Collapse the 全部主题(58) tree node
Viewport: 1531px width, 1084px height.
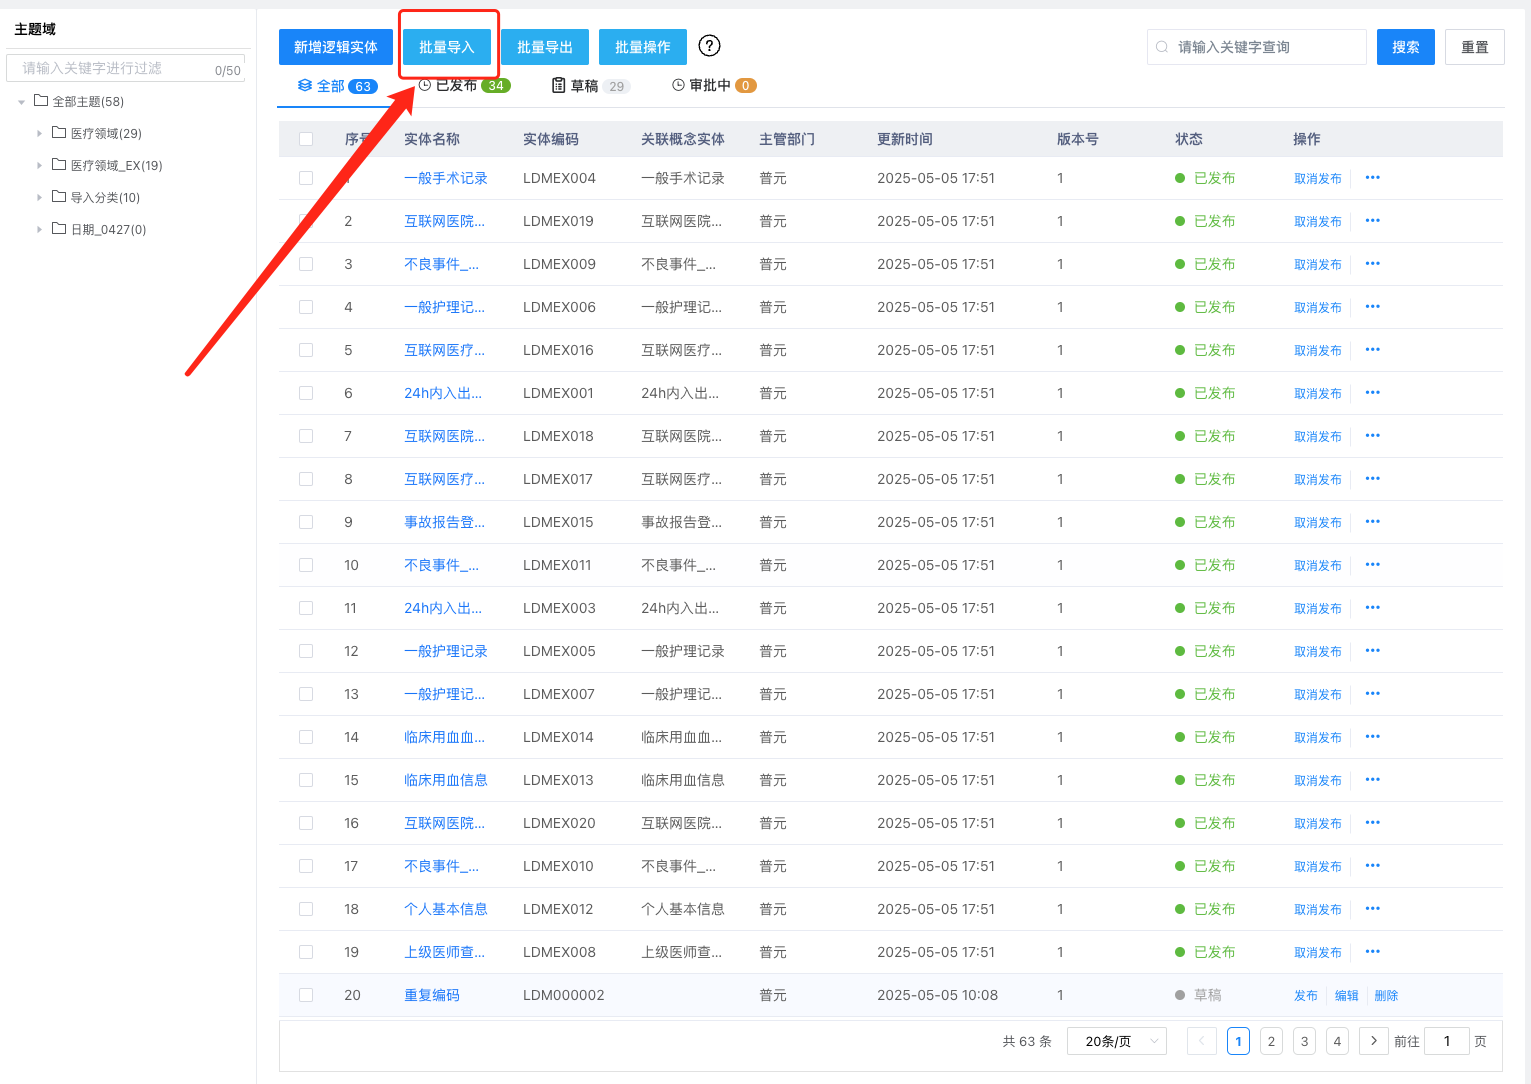[21, 101]
